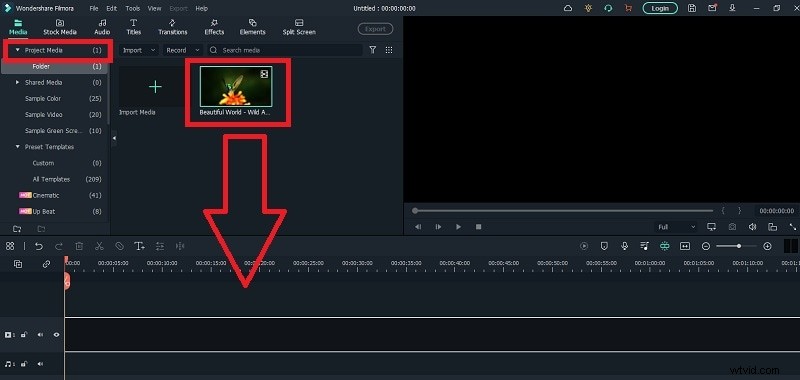Click the download icon in title bar
800x380 pixels.
733,8
